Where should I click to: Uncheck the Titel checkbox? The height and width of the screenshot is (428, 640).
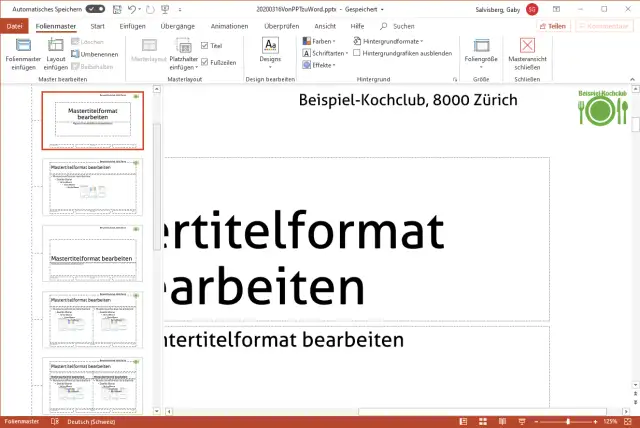tap(205, 45)
